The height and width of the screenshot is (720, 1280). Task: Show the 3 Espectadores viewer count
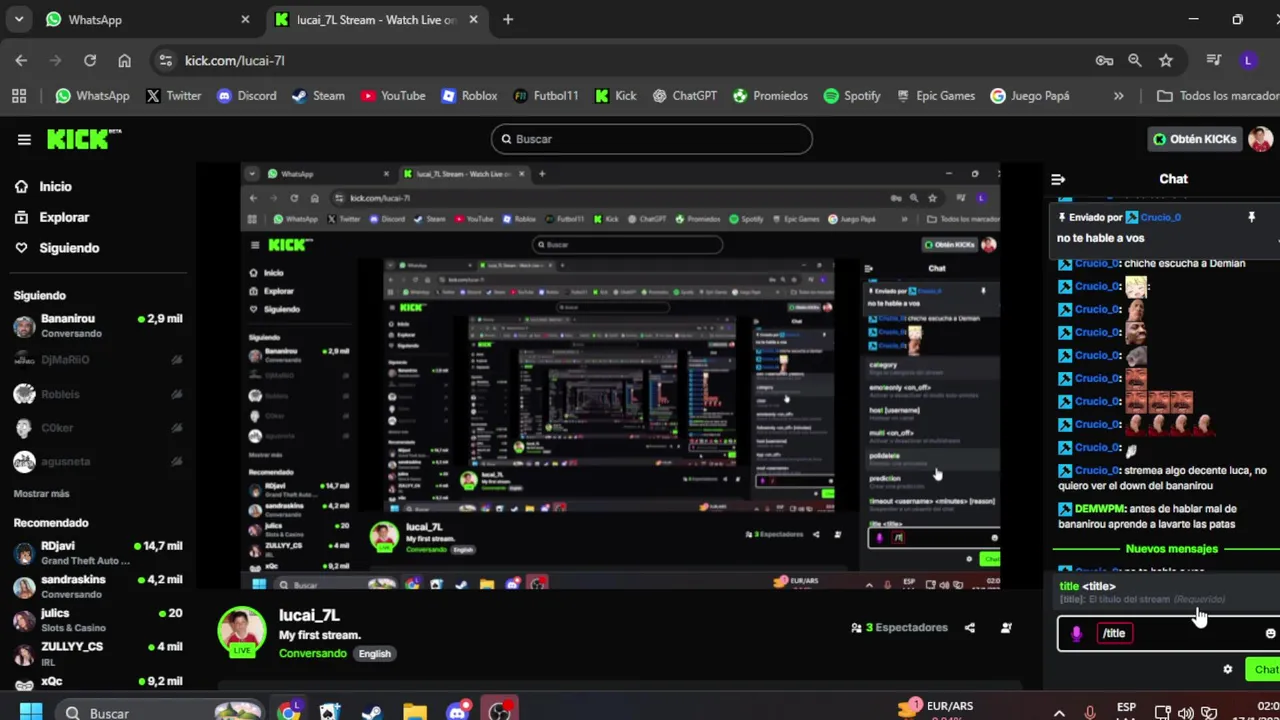899,628
